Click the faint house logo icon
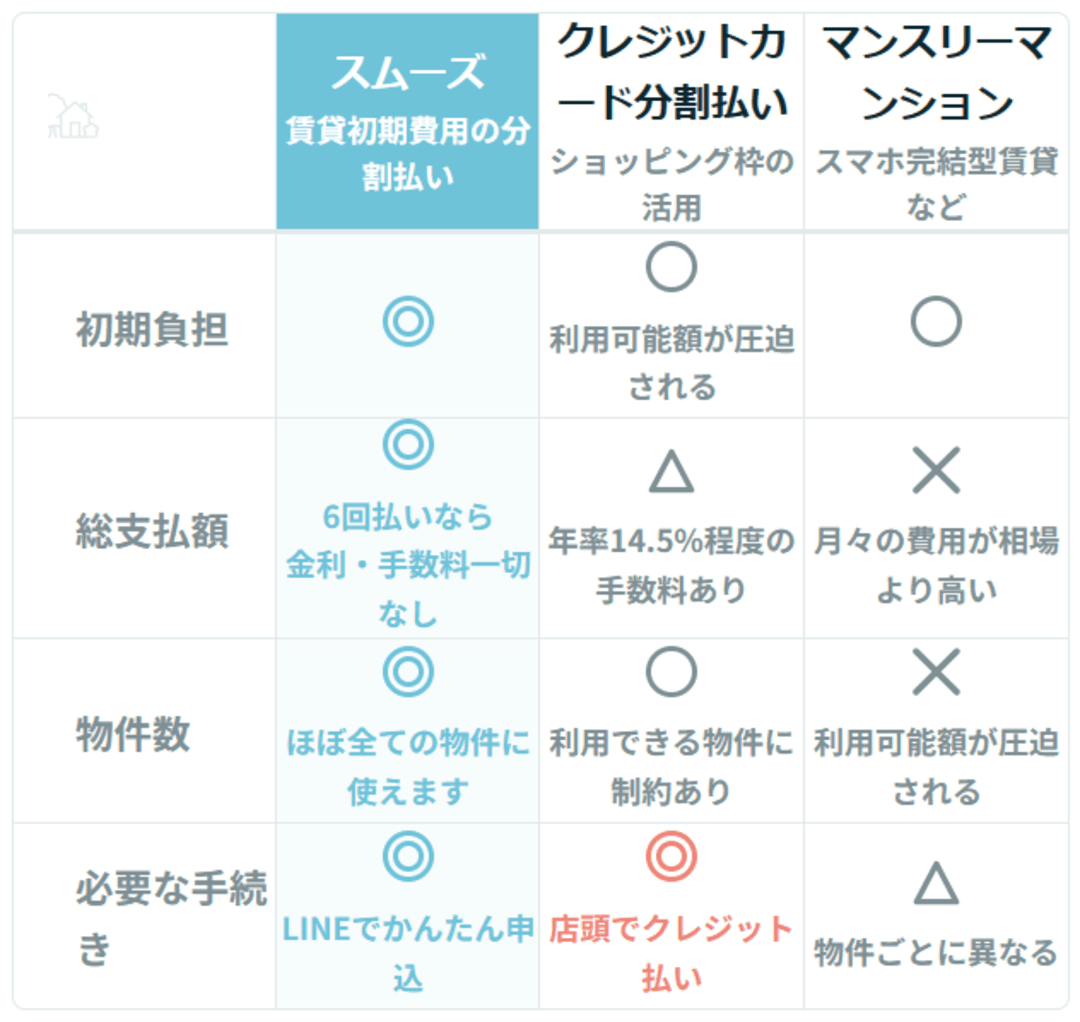The width and height of the screenshot is (1080, 1022). click(72, 118)
